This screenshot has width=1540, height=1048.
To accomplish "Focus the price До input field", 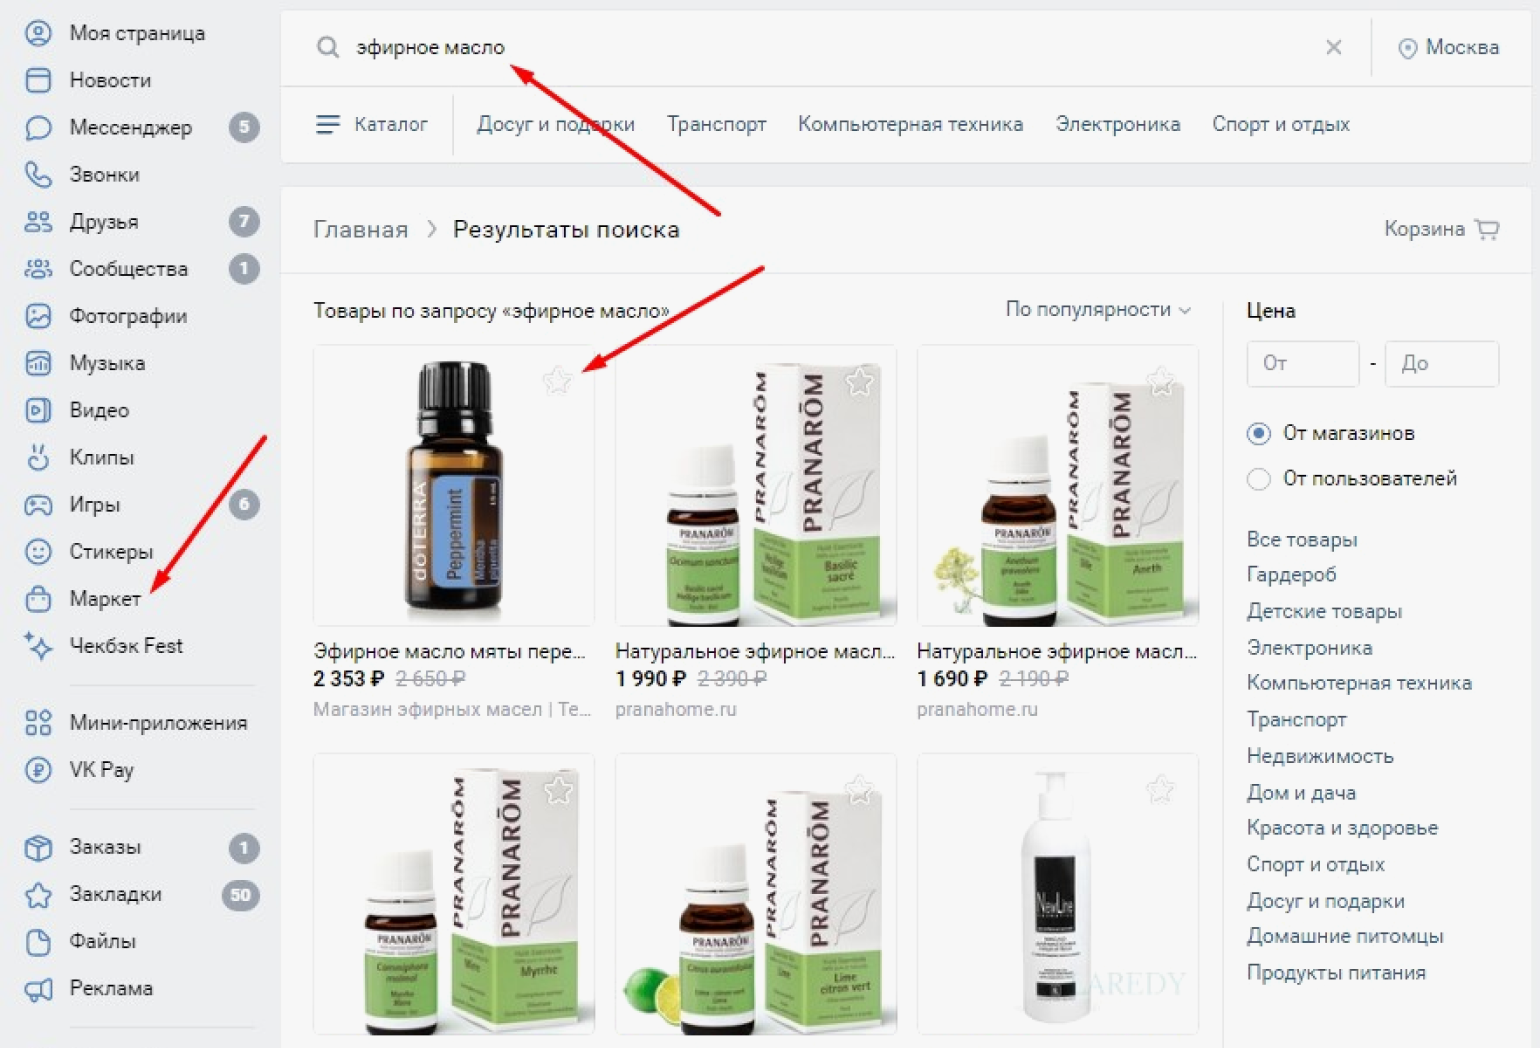I will [x=1442, y=363].
